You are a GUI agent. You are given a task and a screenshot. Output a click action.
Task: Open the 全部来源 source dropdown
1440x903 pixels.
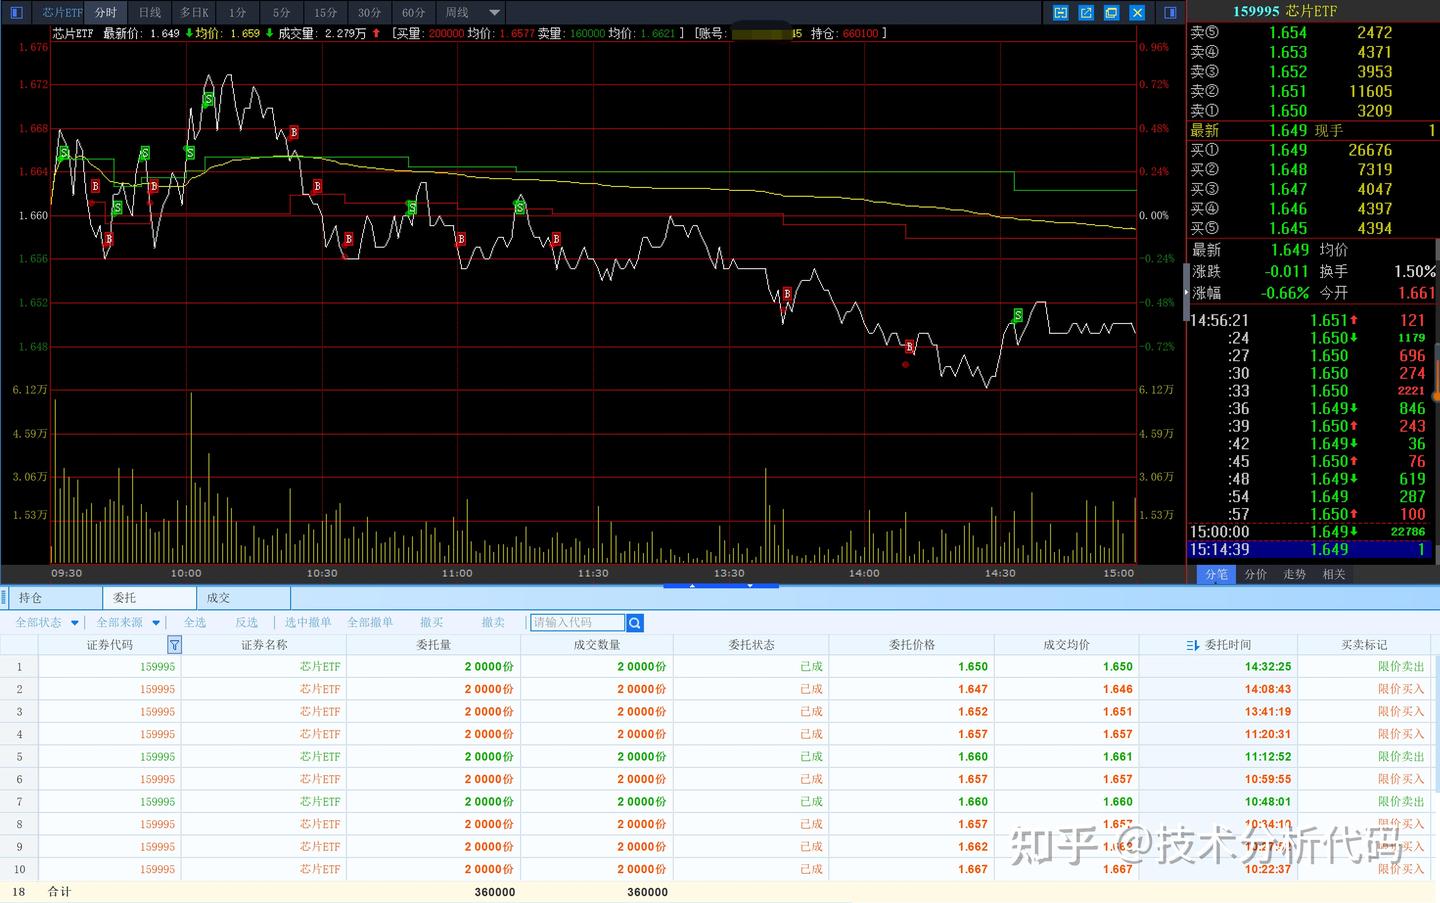point(128,622)
